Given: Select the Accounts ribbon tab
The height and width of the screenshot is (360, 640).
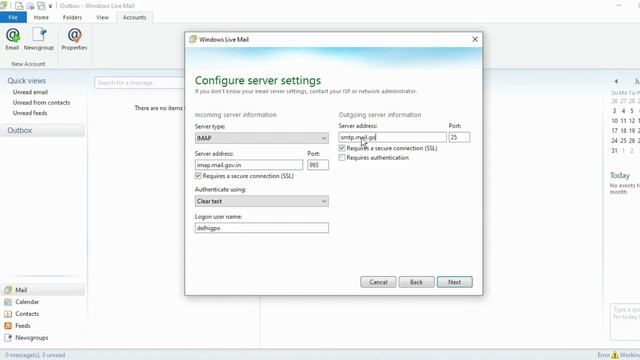Looking at the screenshot, I should (134, 18).
